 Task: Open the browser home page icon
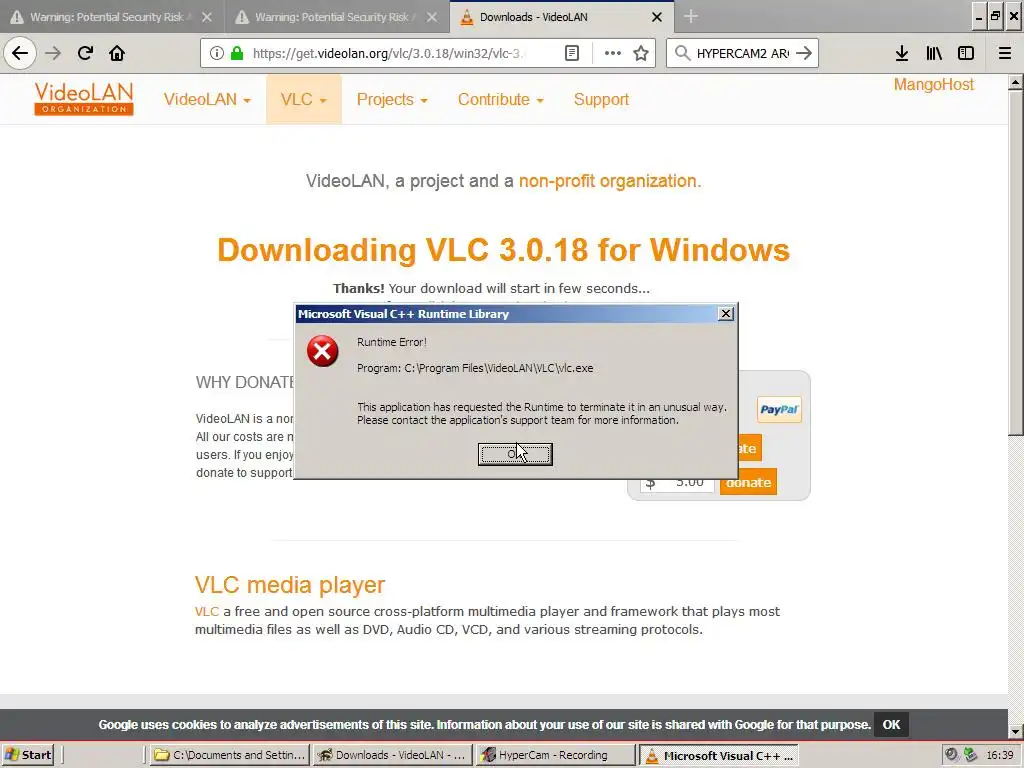(117, 53)
